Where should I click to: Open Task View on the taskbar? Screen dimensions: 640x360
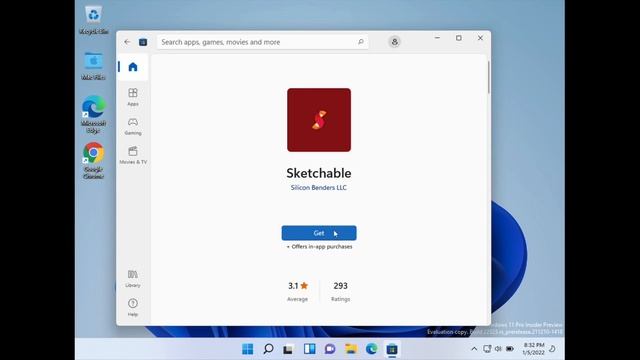289,349
